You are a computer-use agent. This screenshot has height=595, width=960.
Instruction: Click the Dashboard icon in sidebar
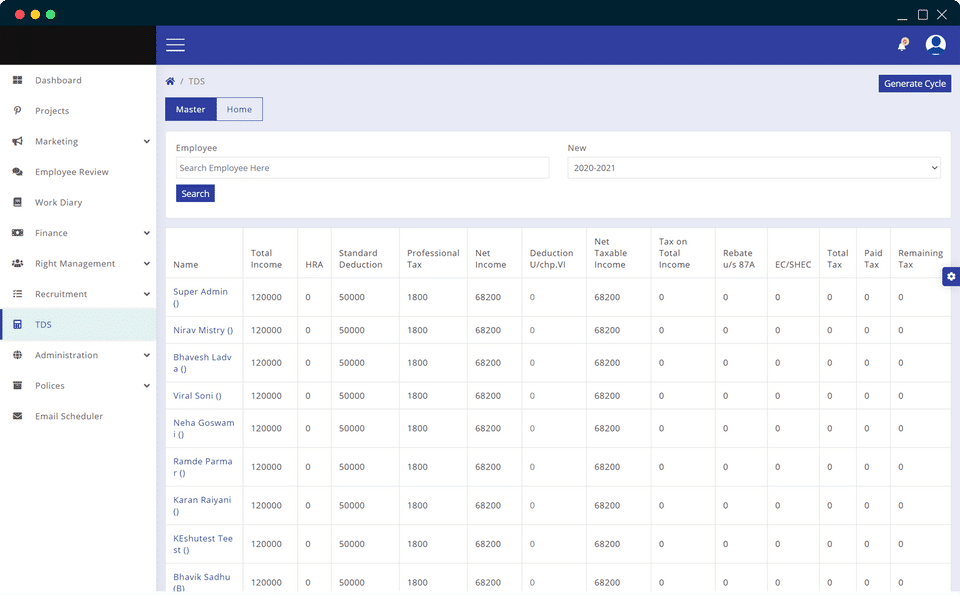click(17, 80)
